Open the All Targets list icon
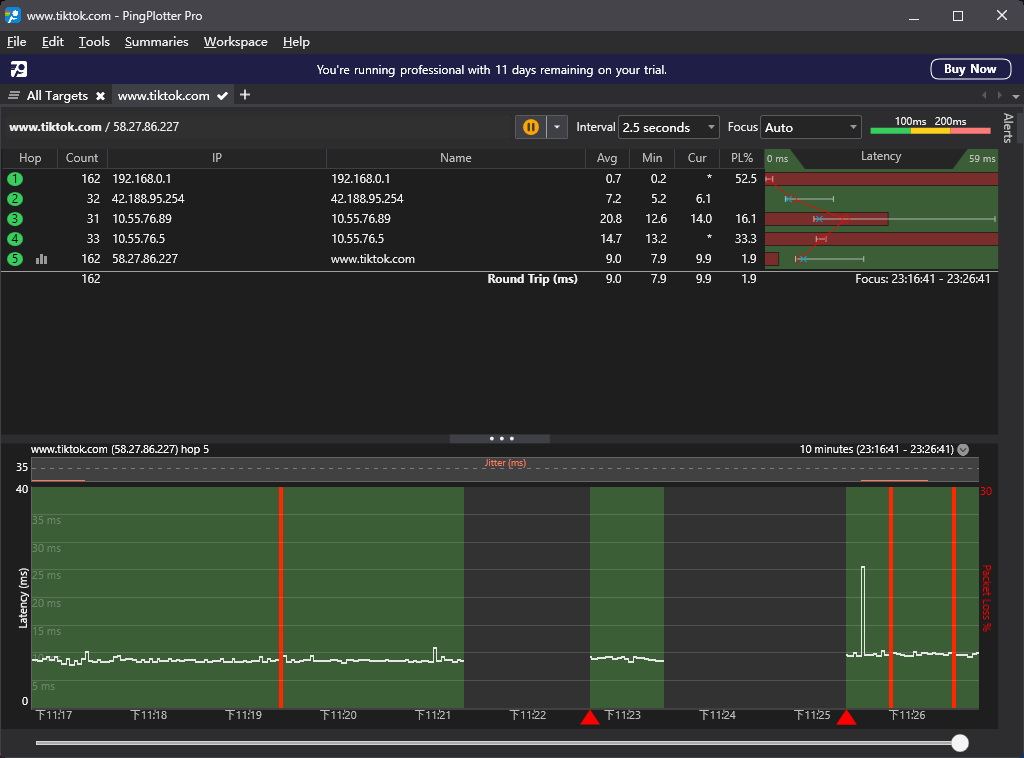This screenshot has width=1024, height=758. [x=14, y=95]
